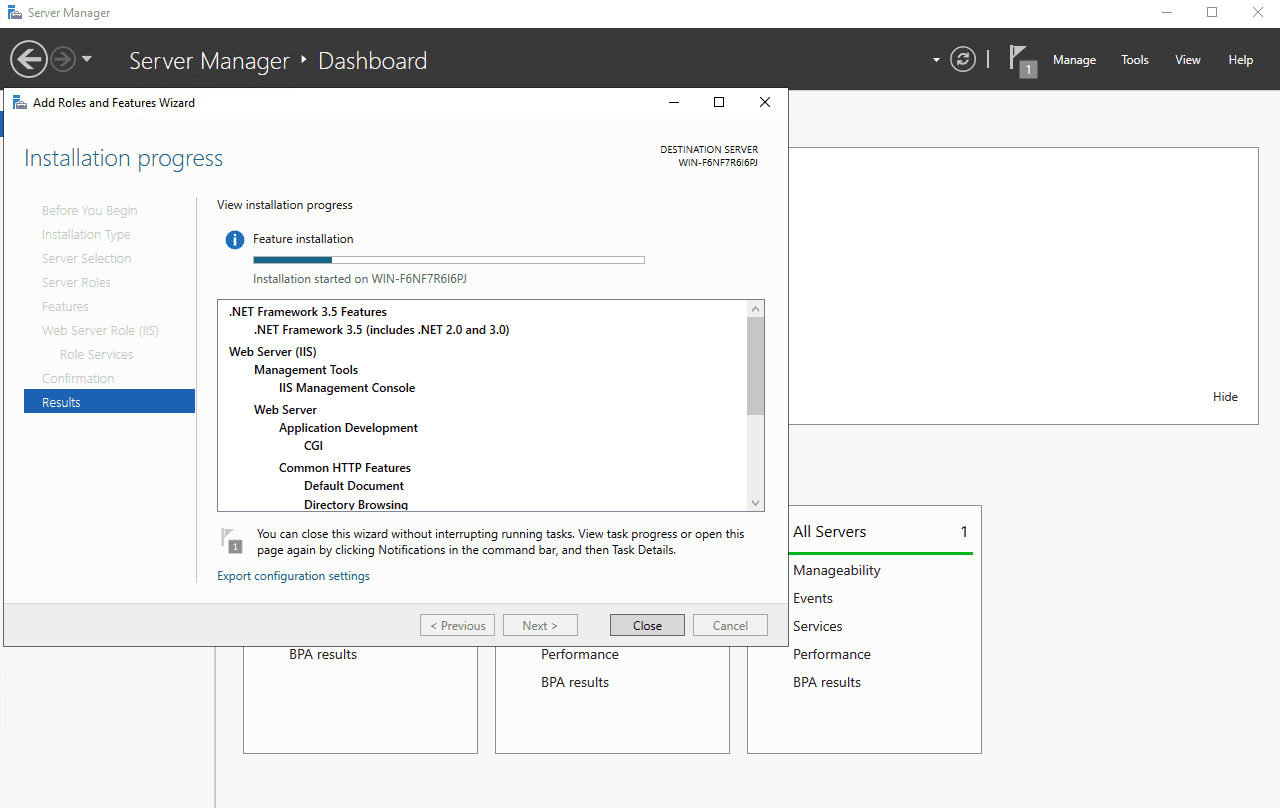Image resolution: width=1280 pixels, height=808 pixels.
Task: Expand the dropdown arrow left of refresh
Action: (x=936, y=60)
